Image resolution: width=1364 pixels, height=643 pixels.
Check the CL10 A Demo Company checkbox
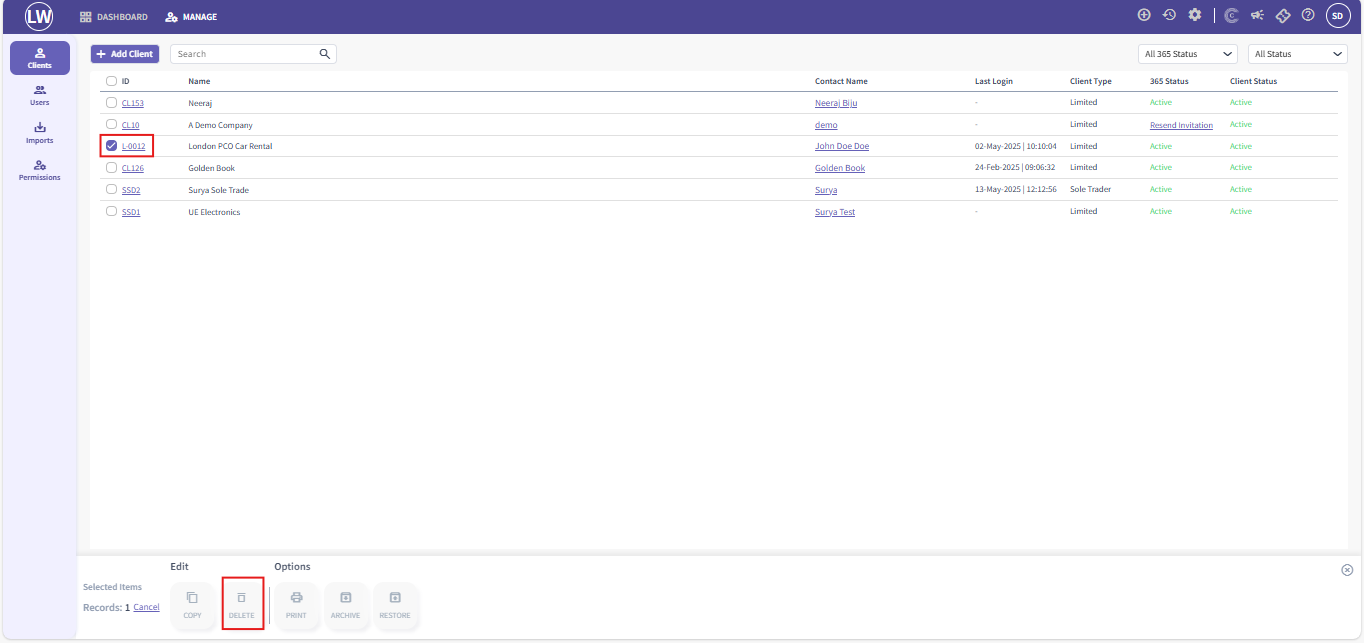[x=112, y=124]
